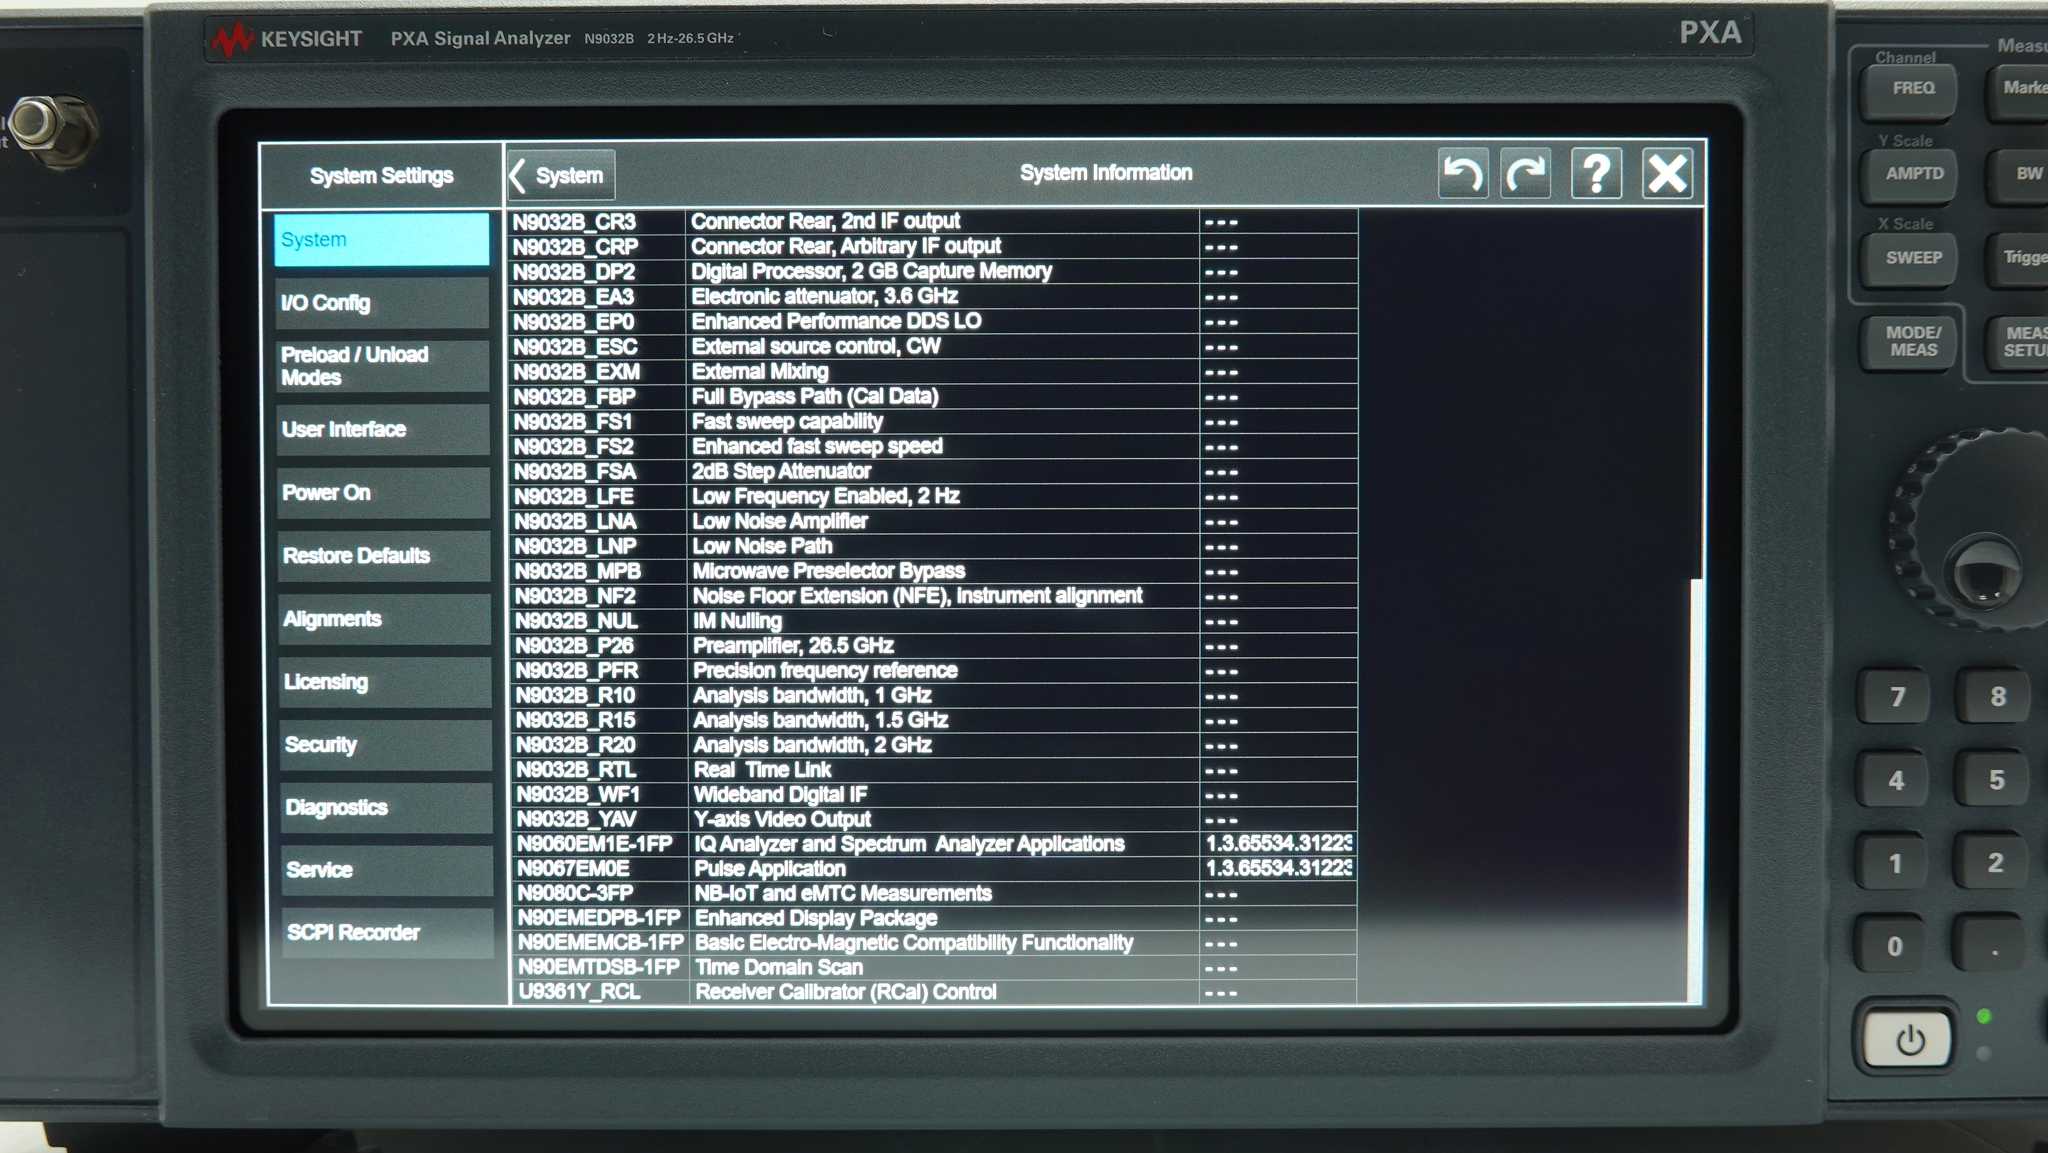Open help with question mark icon
Screen dimensions: 2048x1153
[x=1596, y=174]
